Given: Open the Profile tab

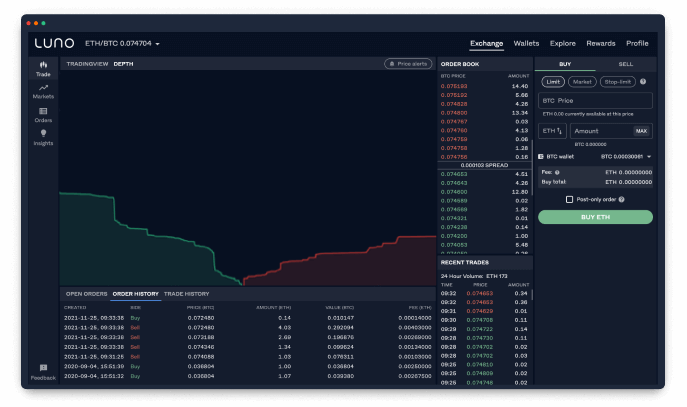Looking at the screenshot, I should coord(637,43).
